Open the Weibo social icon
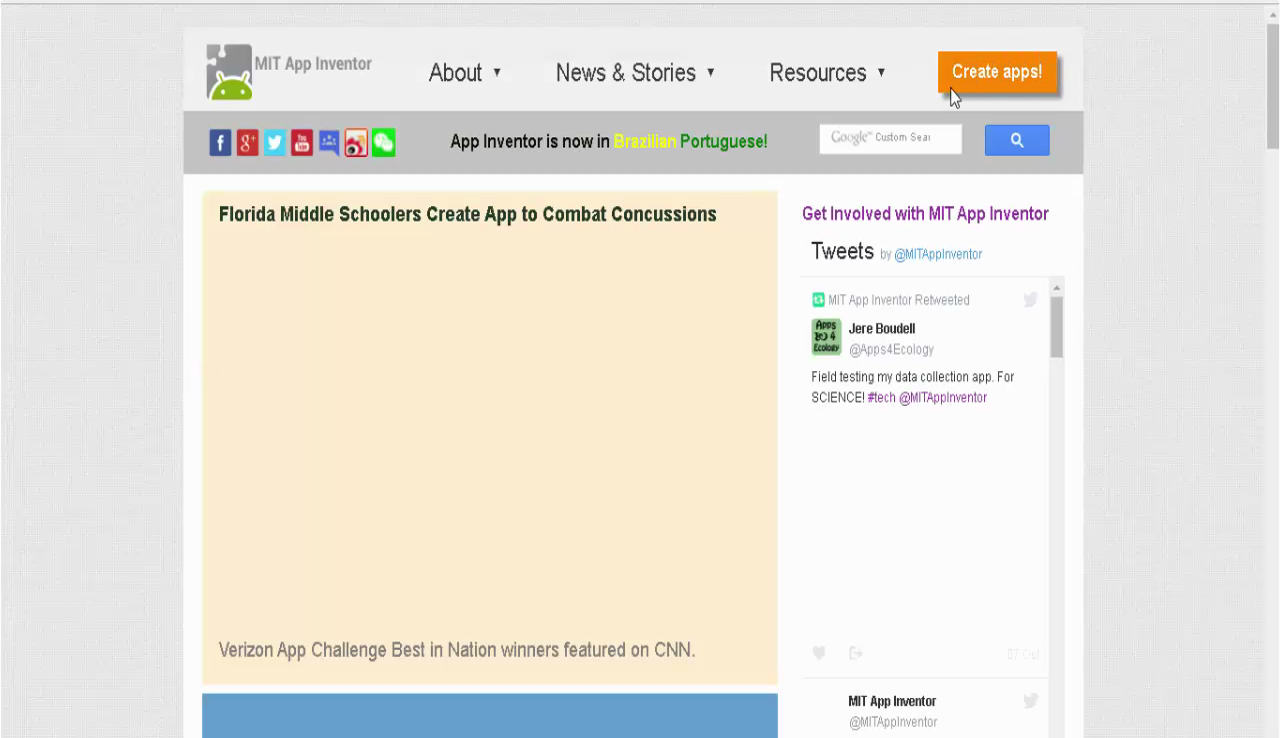1280x738 pixels. coord(356,143)
